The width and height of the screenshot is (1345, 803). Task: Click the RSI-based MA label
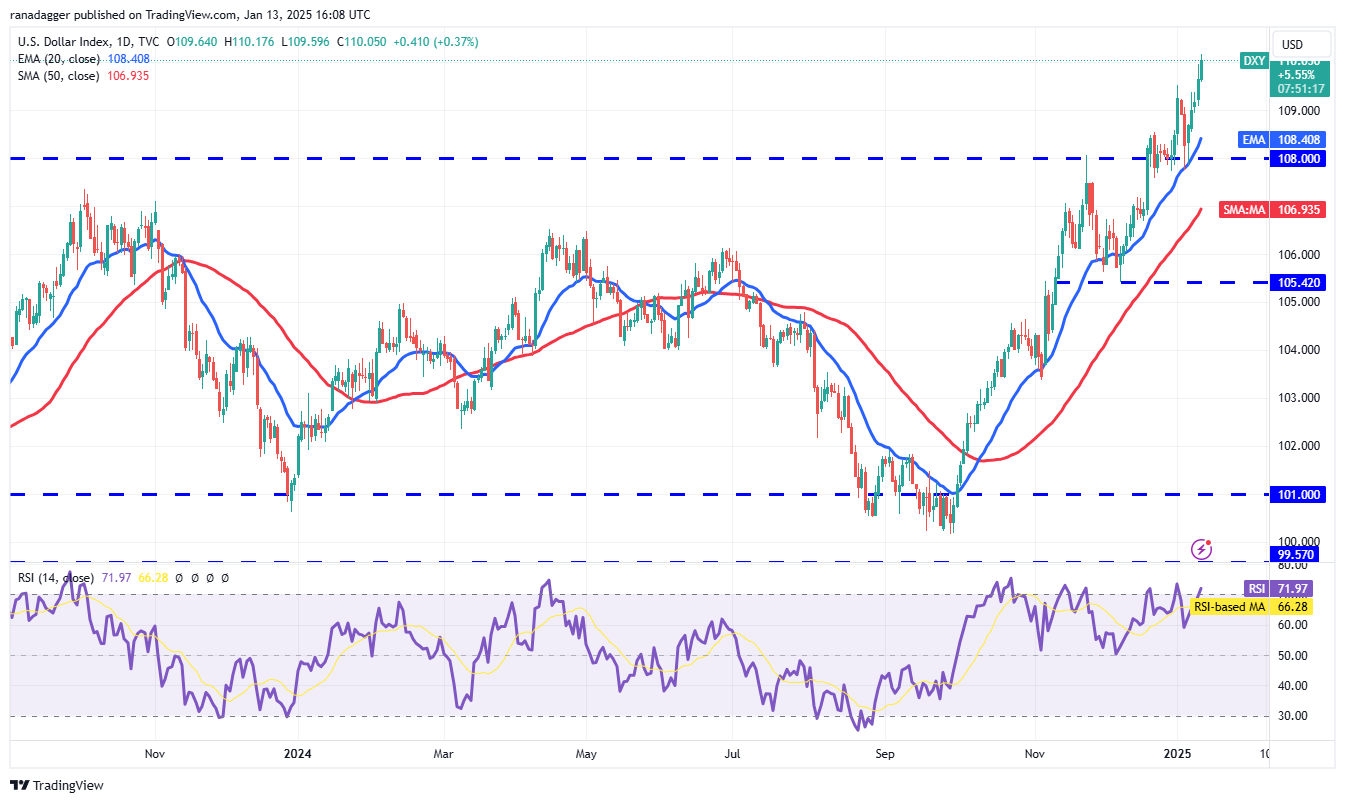point(1231,606)
